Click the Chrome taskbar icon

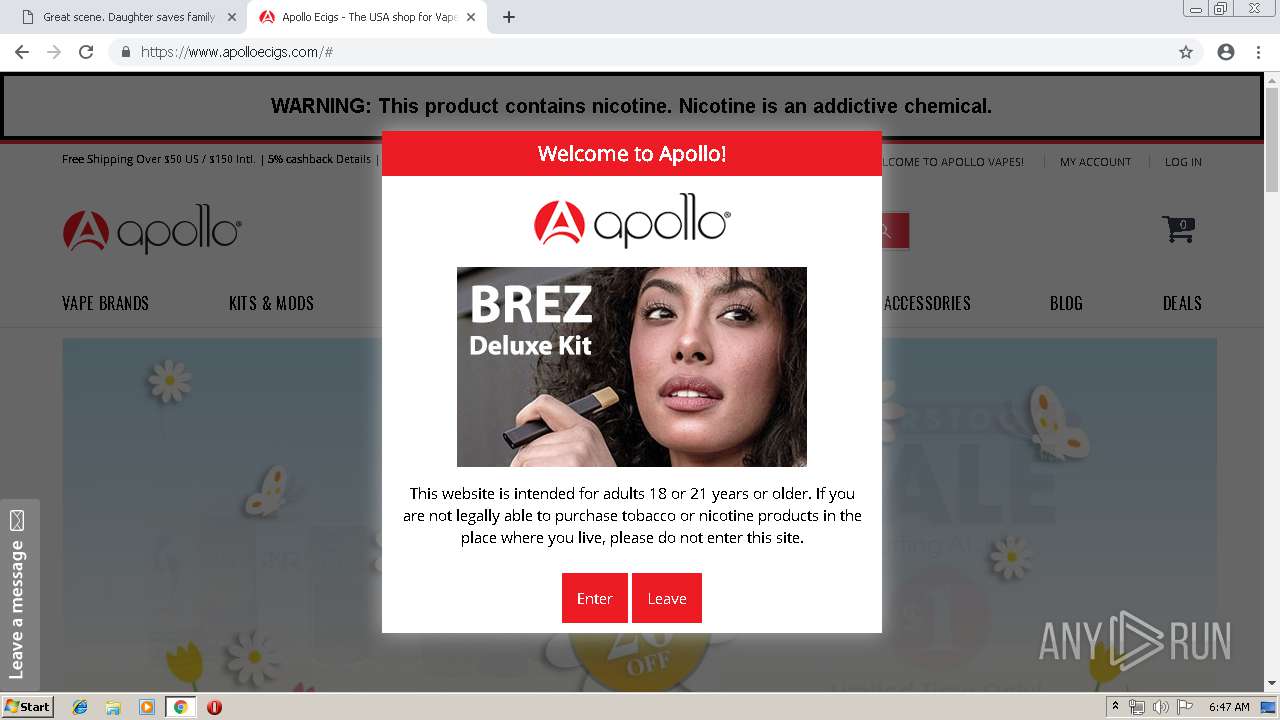point(180,707)
